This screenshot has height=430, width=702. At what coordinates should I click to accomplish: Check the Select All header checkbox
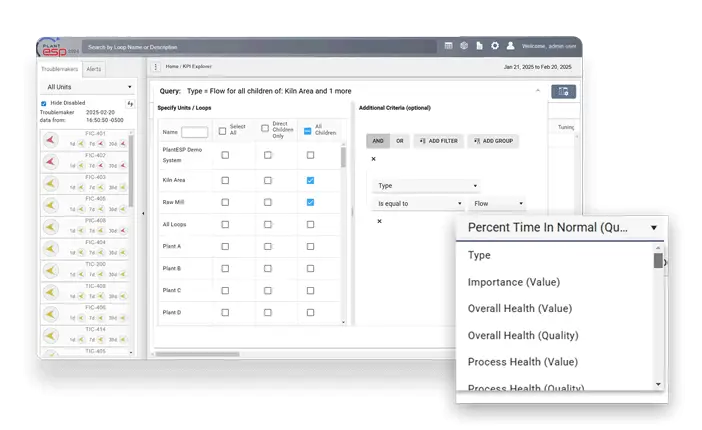(x=222, y=131)
